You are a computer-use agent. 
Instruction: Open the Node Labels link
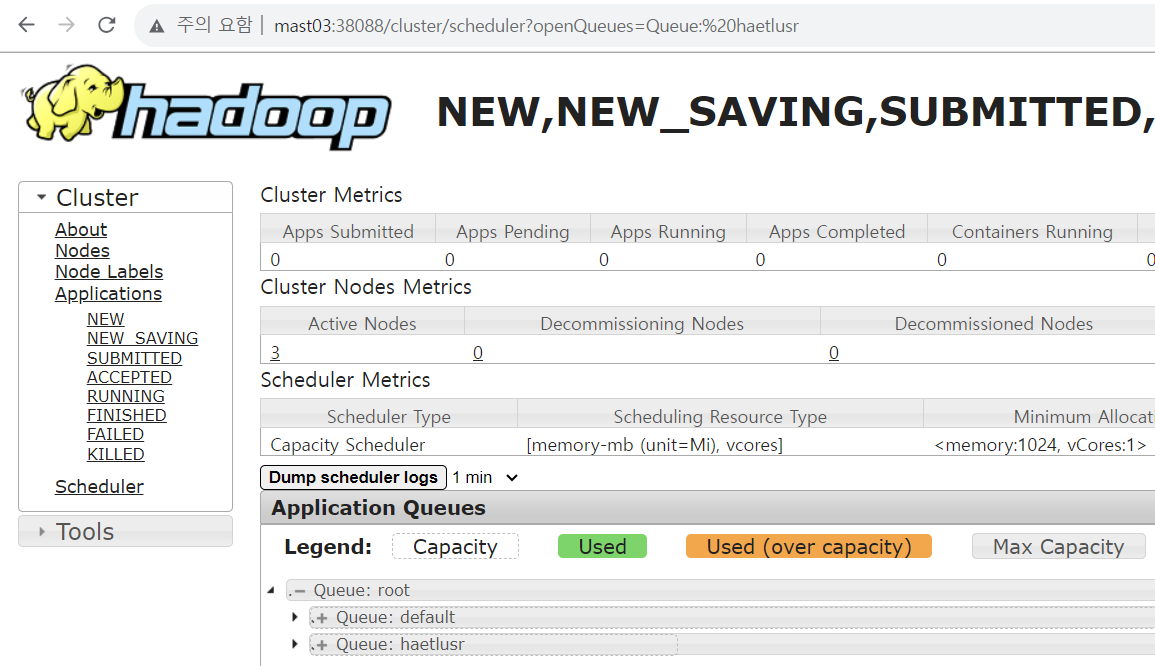click(x=109, y=272)
